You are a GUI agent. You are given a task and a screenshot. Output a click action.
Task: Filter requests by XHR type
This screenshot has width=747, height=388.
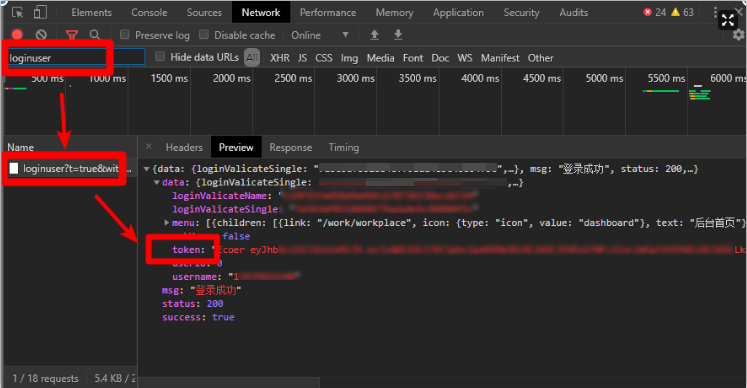point(280,58)
